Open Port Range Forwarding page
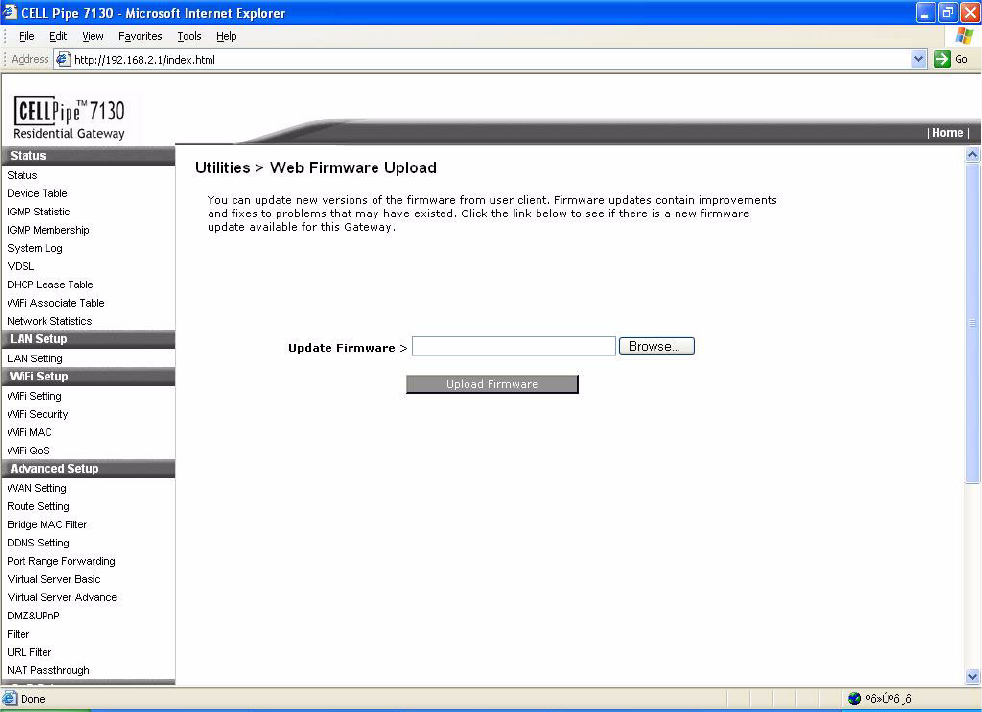 pos(61,562)
